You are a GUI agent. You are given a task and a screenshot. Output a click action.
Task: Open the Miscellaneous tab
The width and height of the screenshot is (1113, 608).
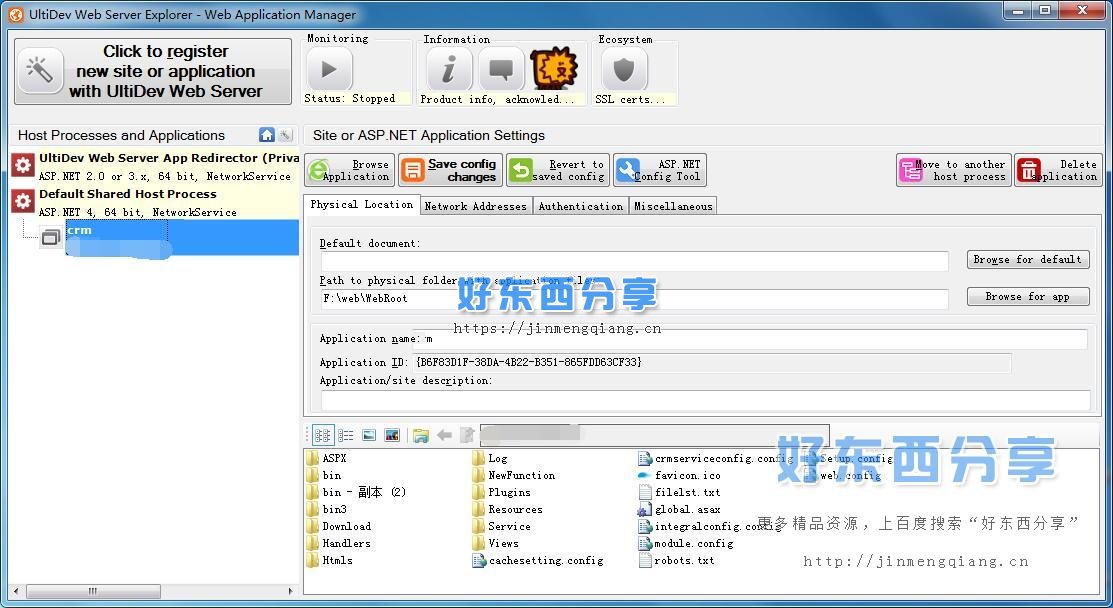tap(673, 206)
